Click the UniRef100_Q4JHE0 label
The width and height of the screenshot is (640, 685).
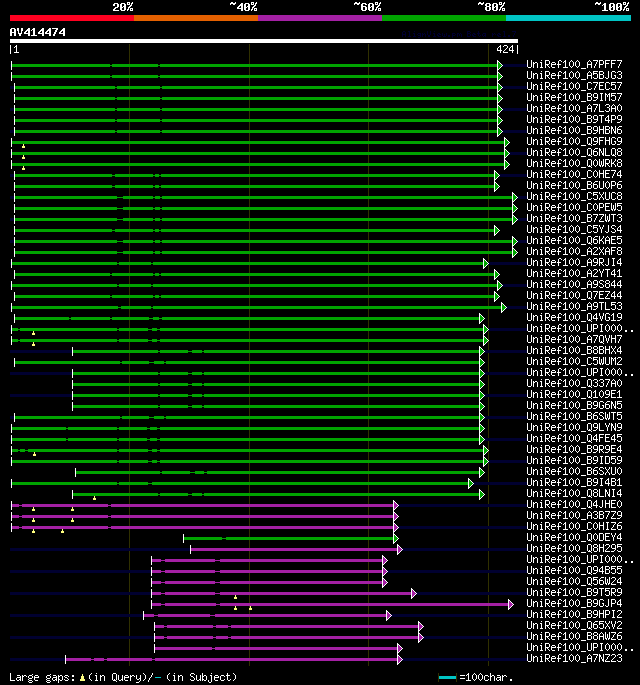click(x=574, y=505)
